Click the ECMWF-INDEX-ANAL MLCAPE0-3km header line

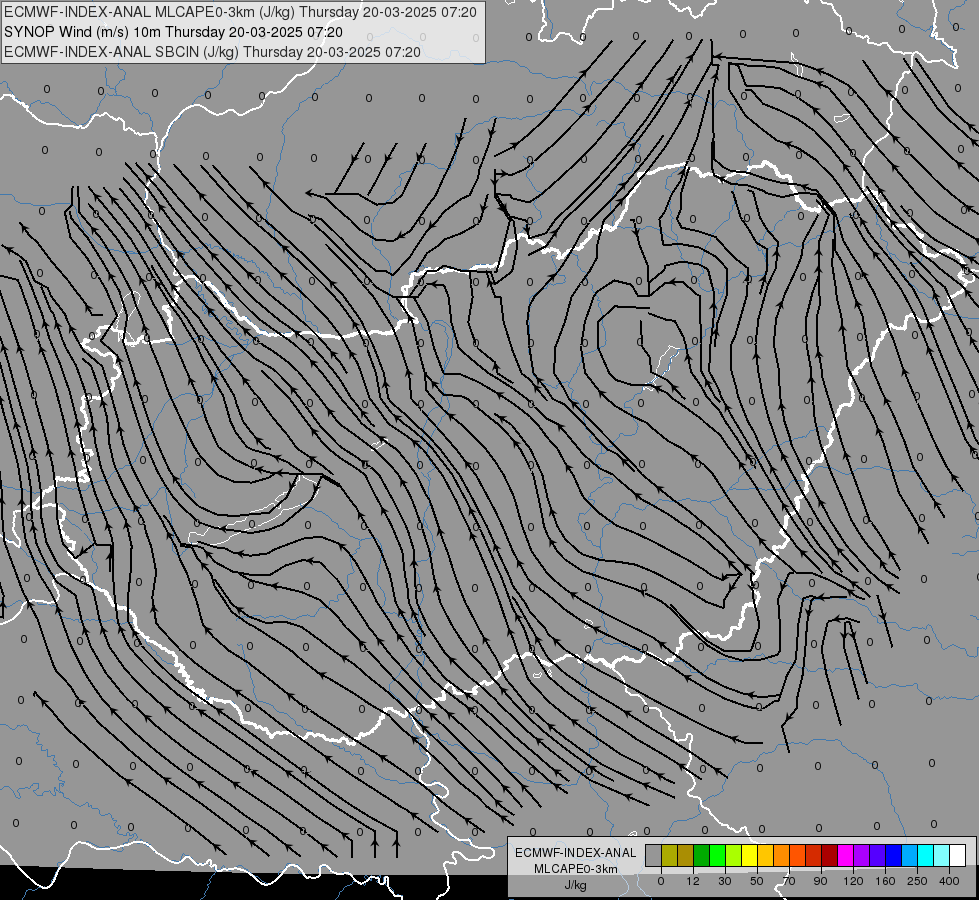[x=240, y=12]
